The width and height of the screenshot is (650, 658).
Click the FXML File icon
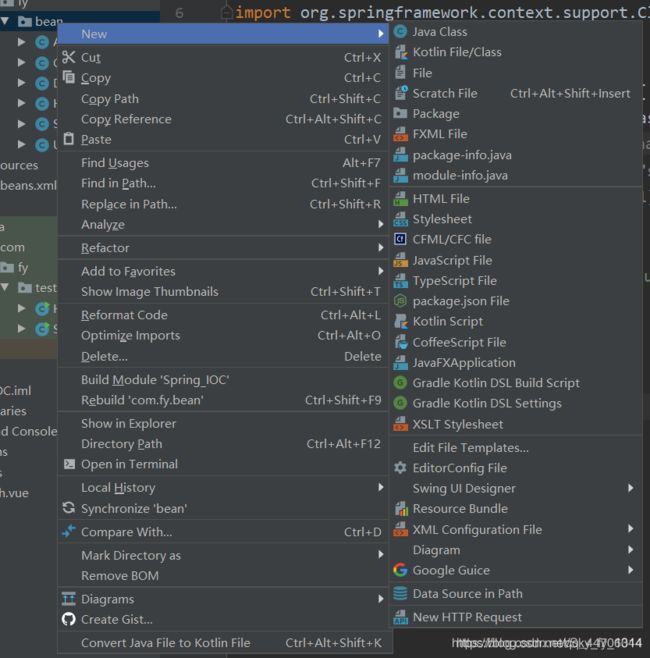401,134
